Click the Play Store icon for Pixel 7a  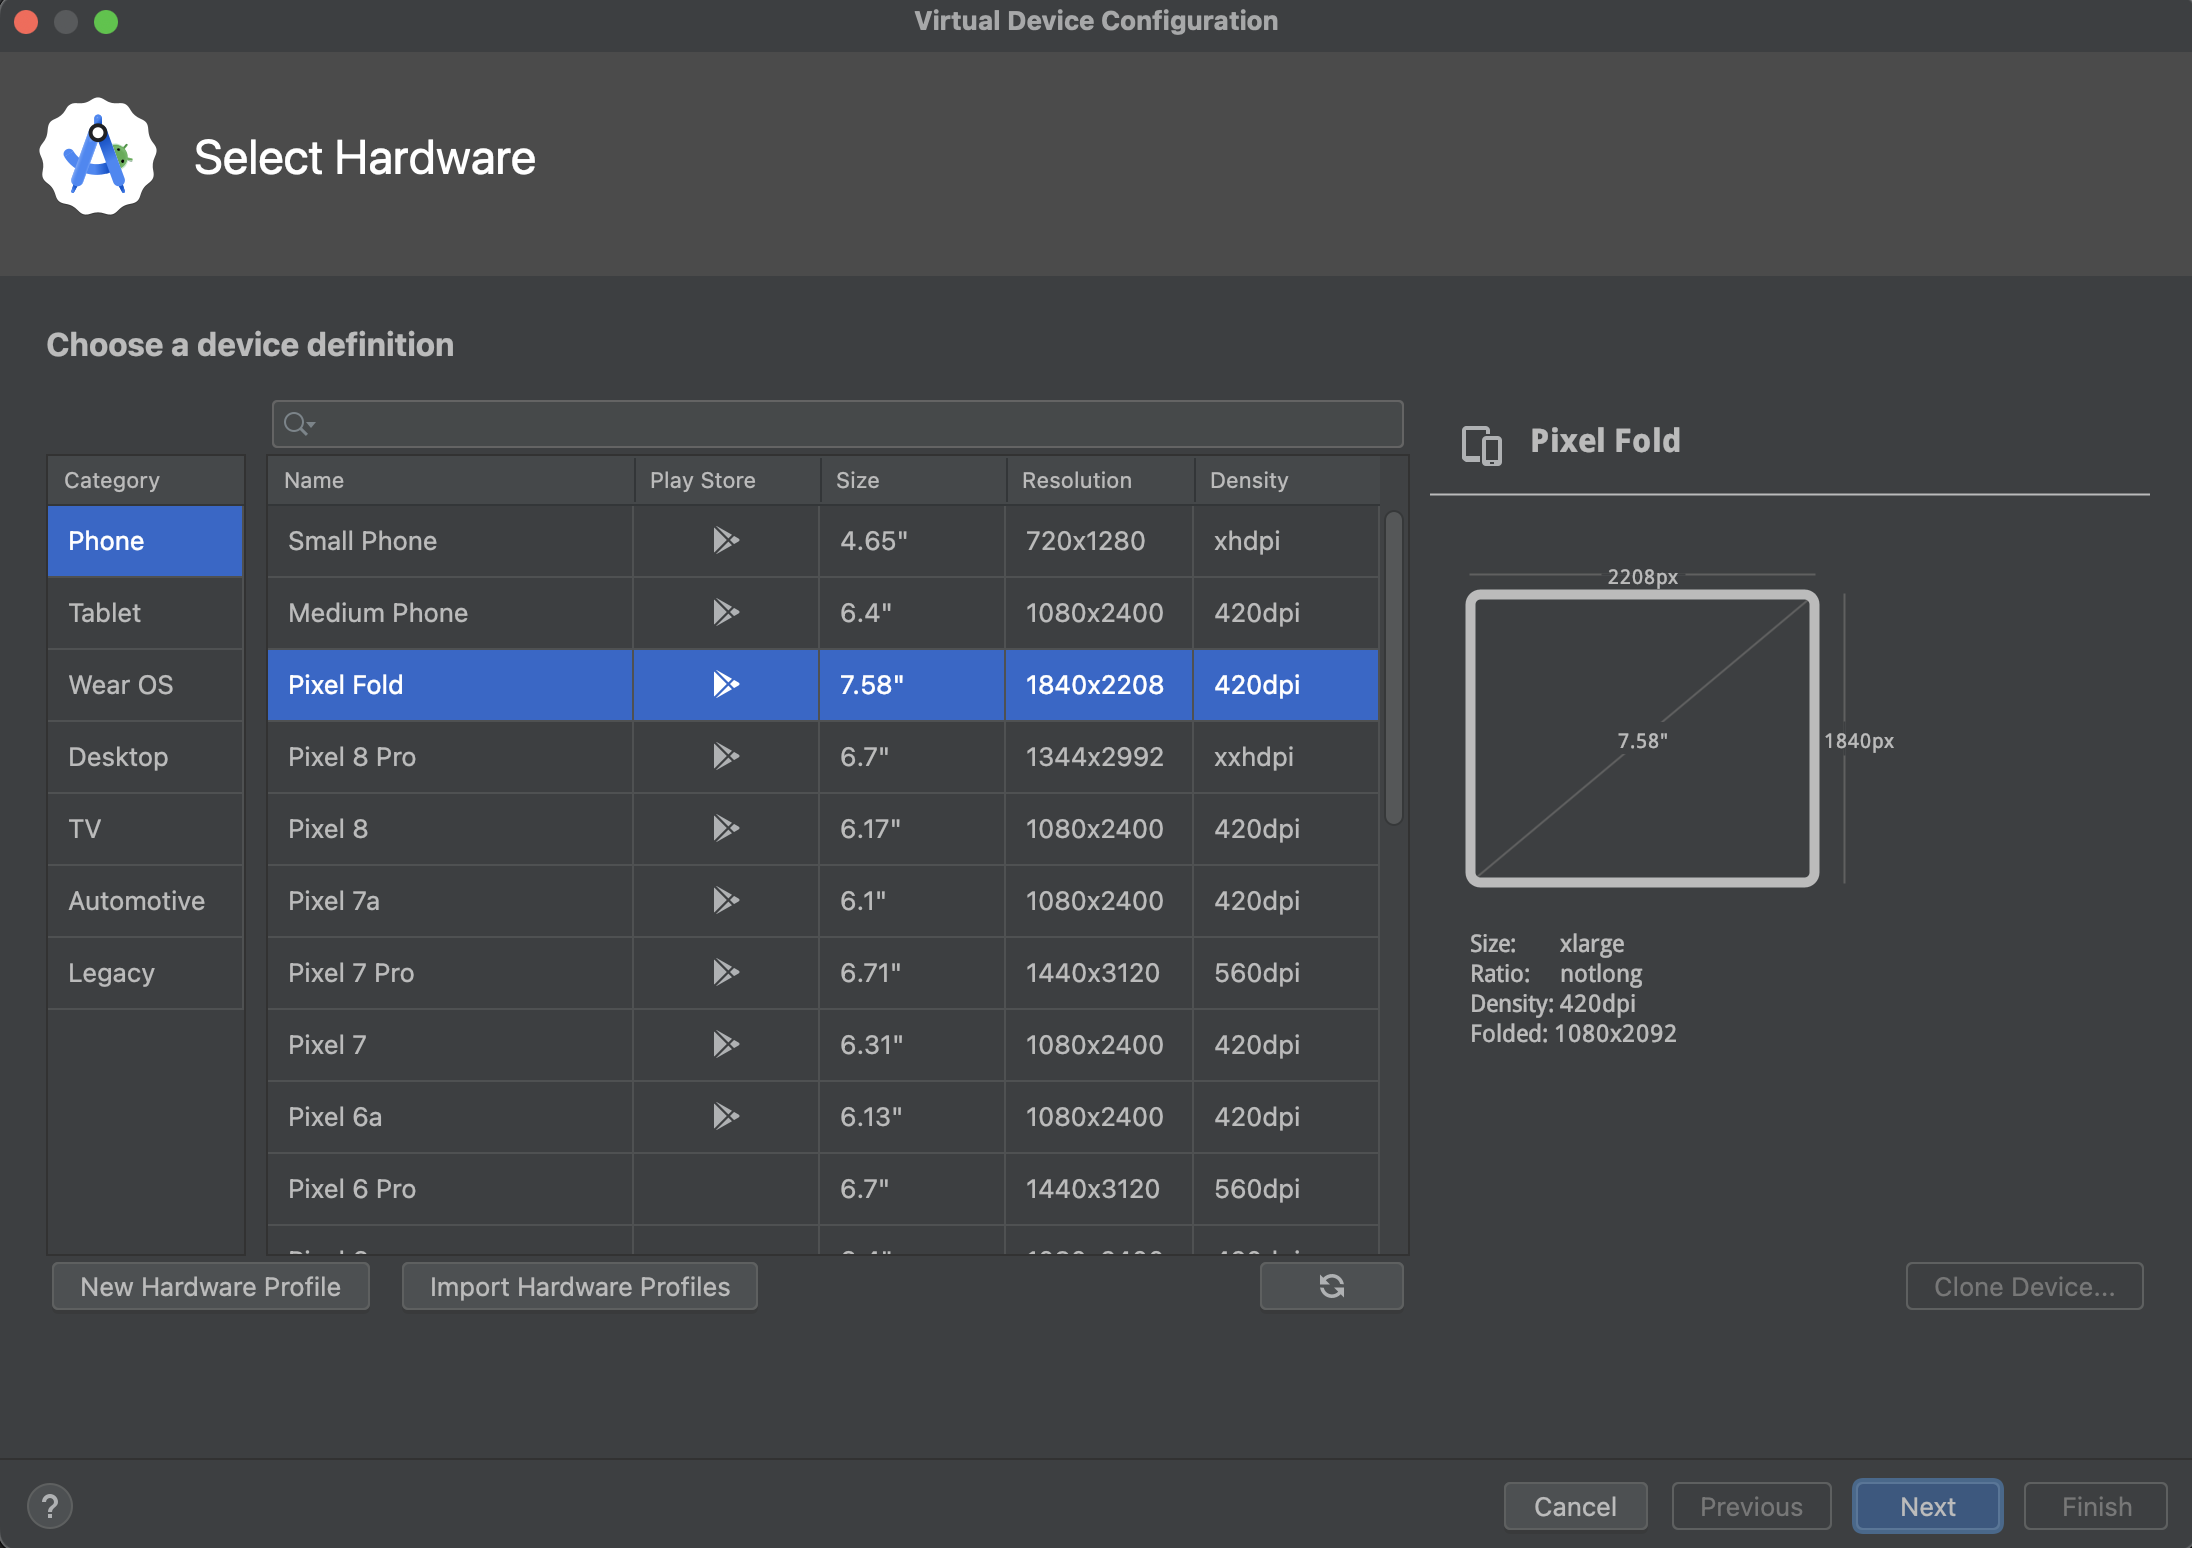click(723, 901)
